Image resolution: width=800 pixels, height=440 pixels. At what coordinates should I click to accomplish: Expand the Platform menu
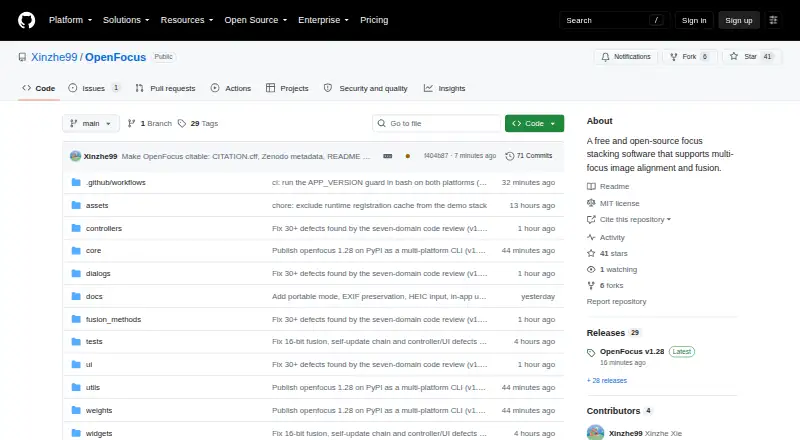[x=70, y=20]
